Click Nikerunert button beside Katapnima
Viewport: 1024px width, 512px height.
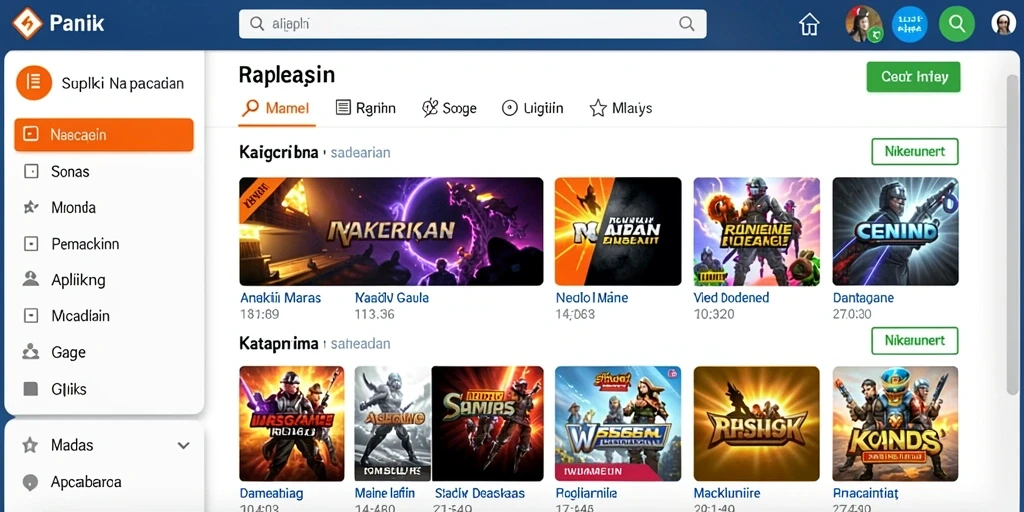pos(914,341)
